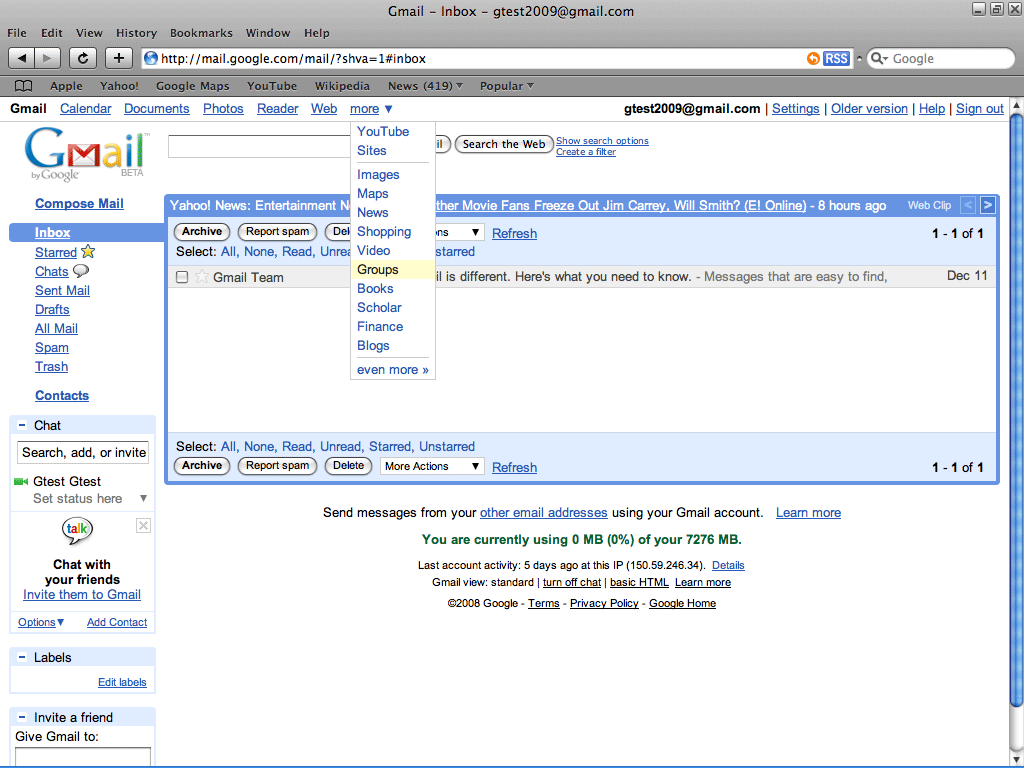The image size is (1024, 768).
Task: Open the Drafts folder
Action: point(52,309)
